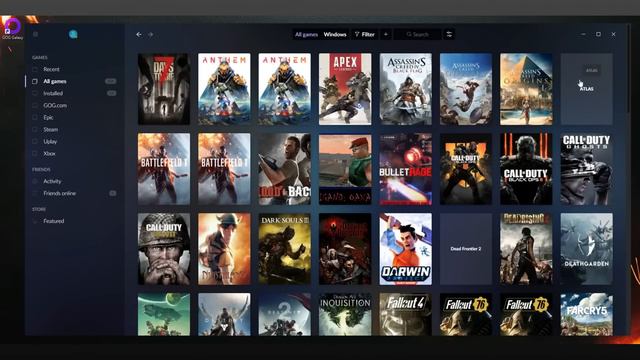Viewport: 640px width, 360px height.
Task: Open the Call of Duty WWII cover
Action: coord(164,249)
